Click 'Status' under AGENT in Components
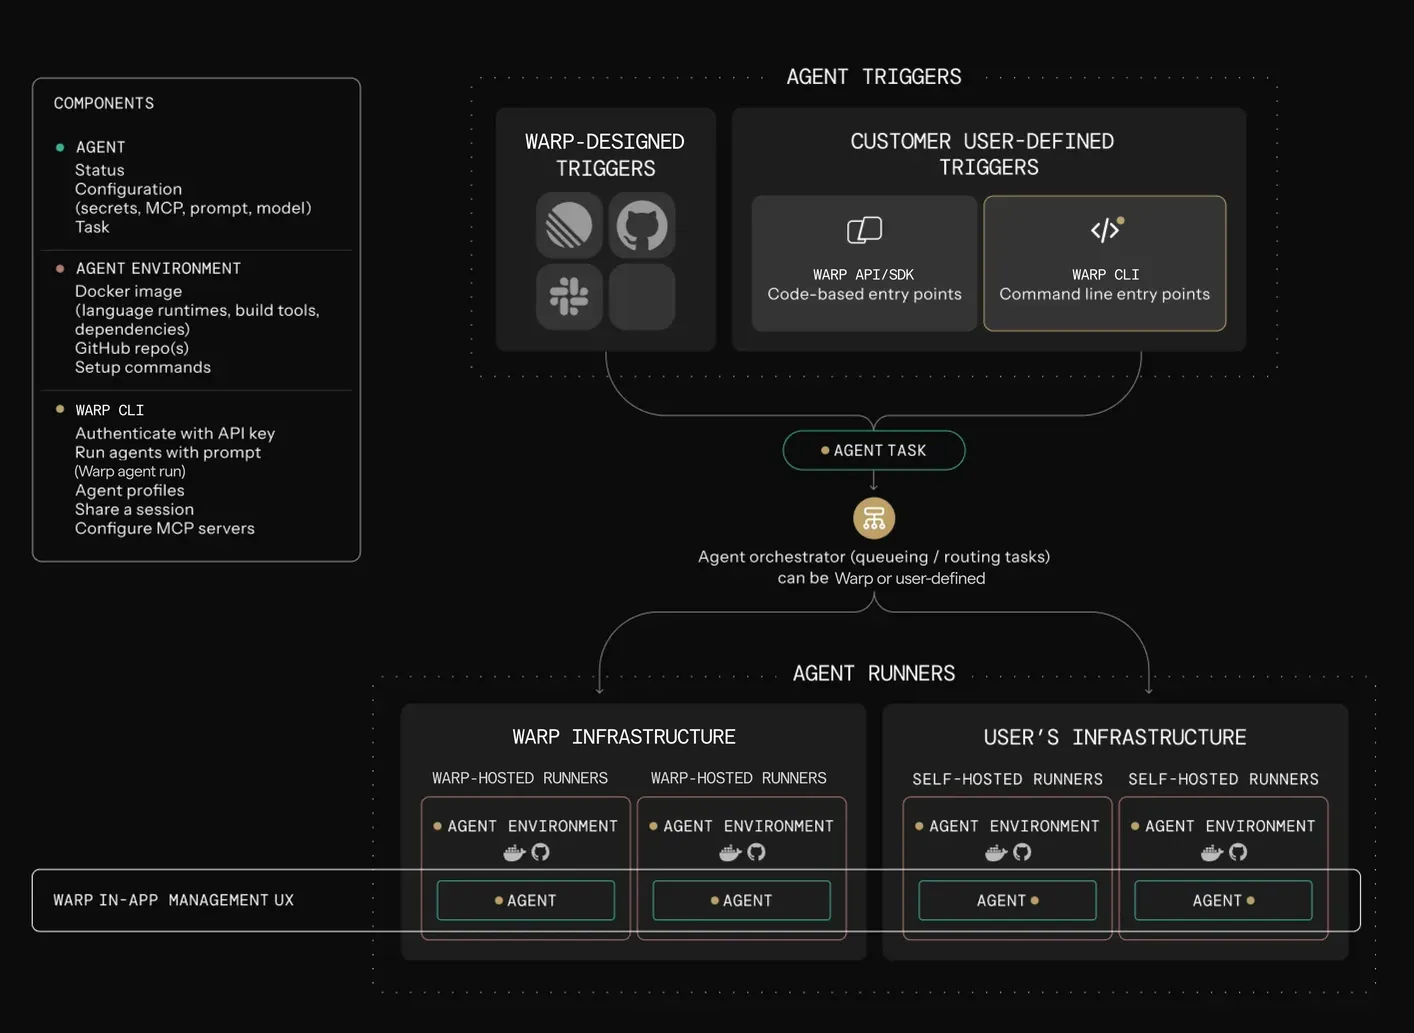Image resolution: width=1414 pixels, height=1033 pixels. pyautogui.click(x=100, y=170)
